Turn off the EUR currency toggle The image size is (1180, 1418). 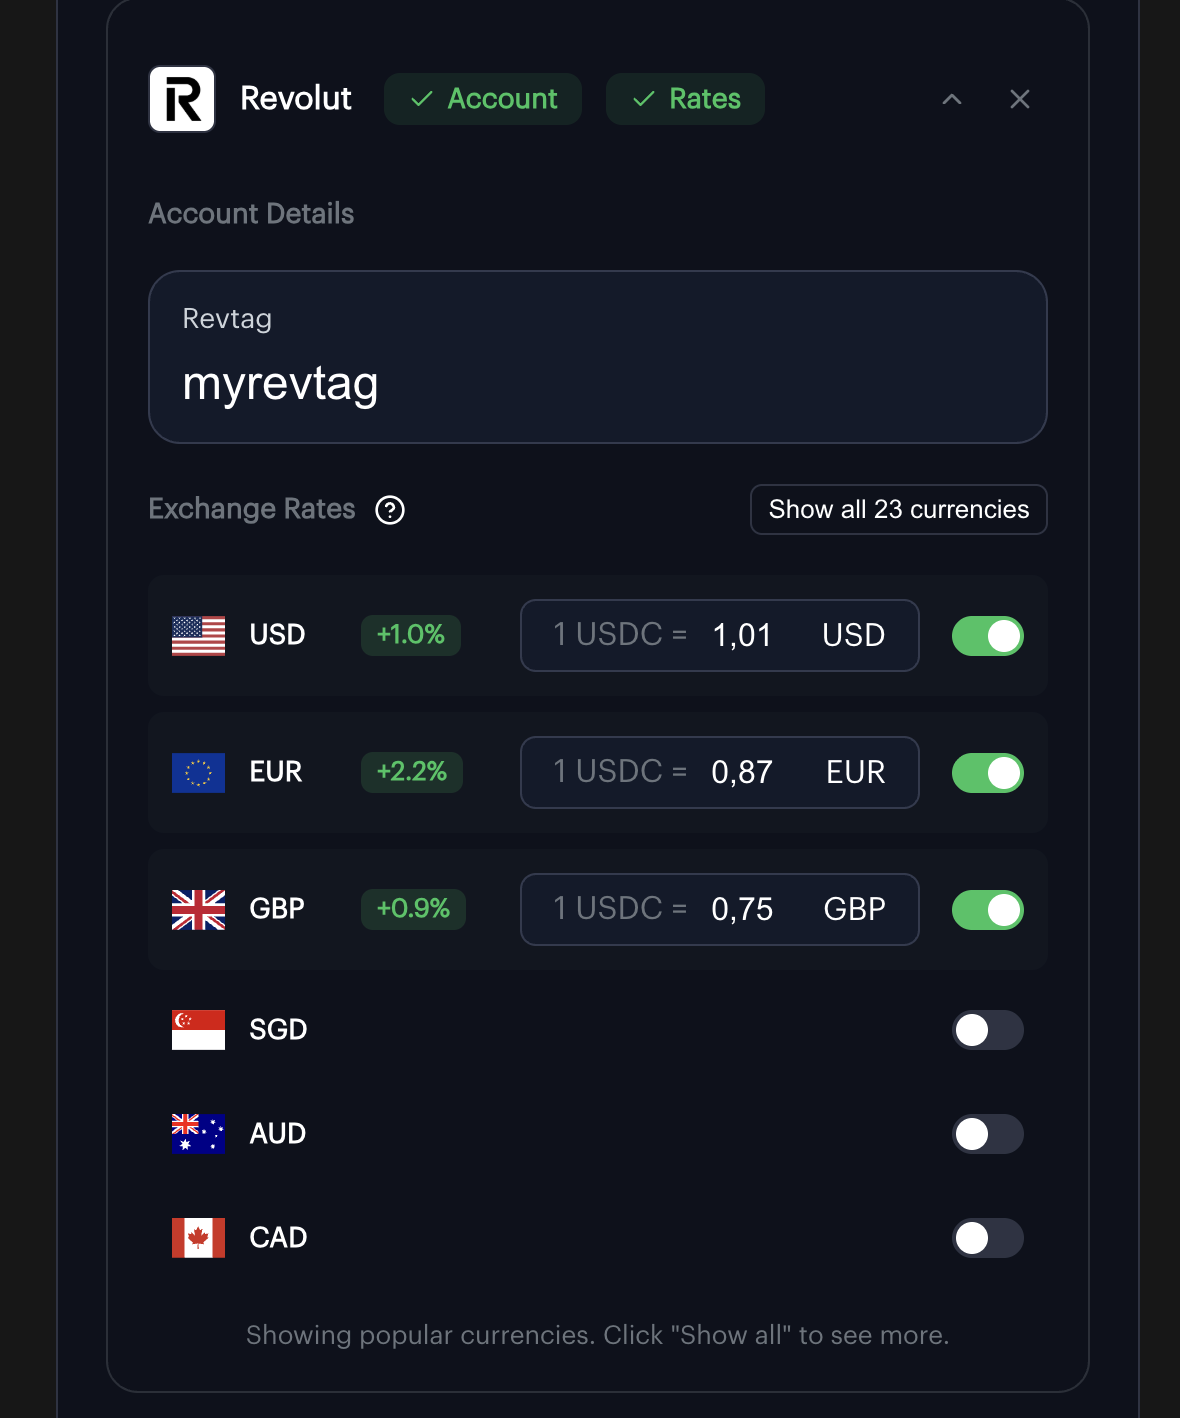point(987,773)
